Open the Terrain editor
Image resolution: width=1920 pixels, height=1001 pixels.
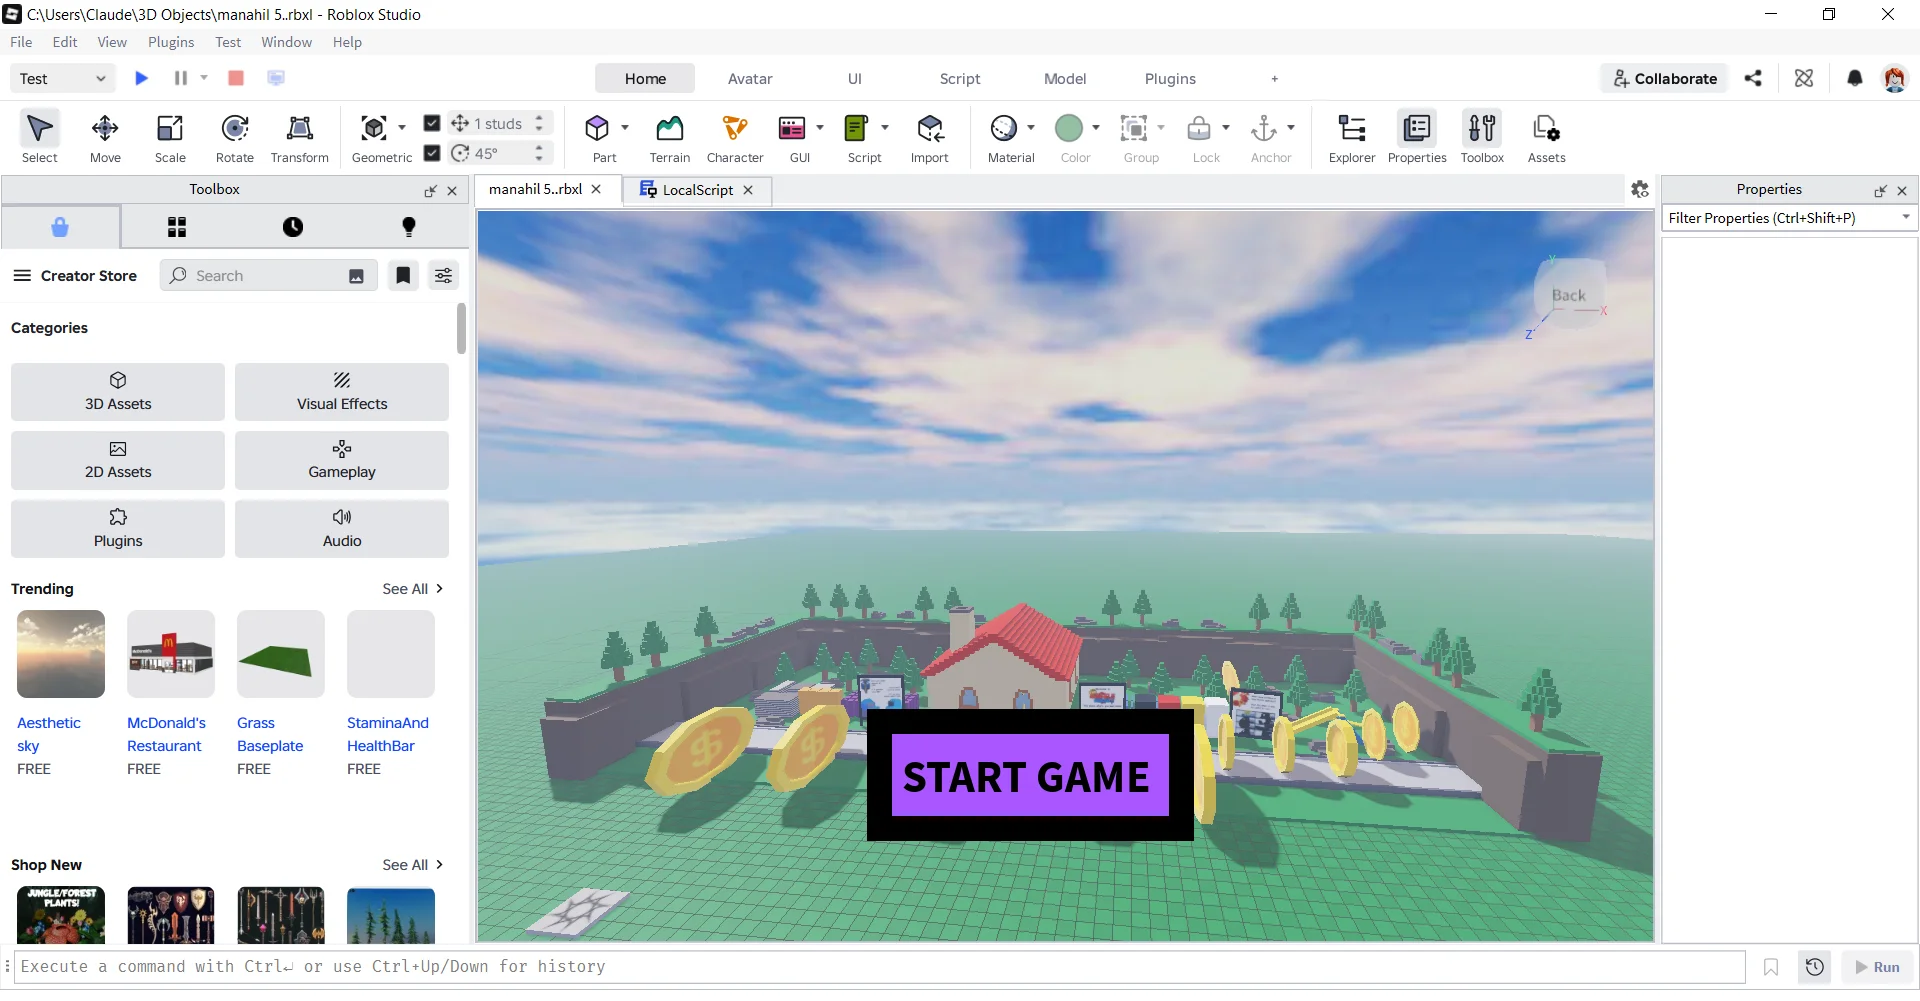click(670, 136)
